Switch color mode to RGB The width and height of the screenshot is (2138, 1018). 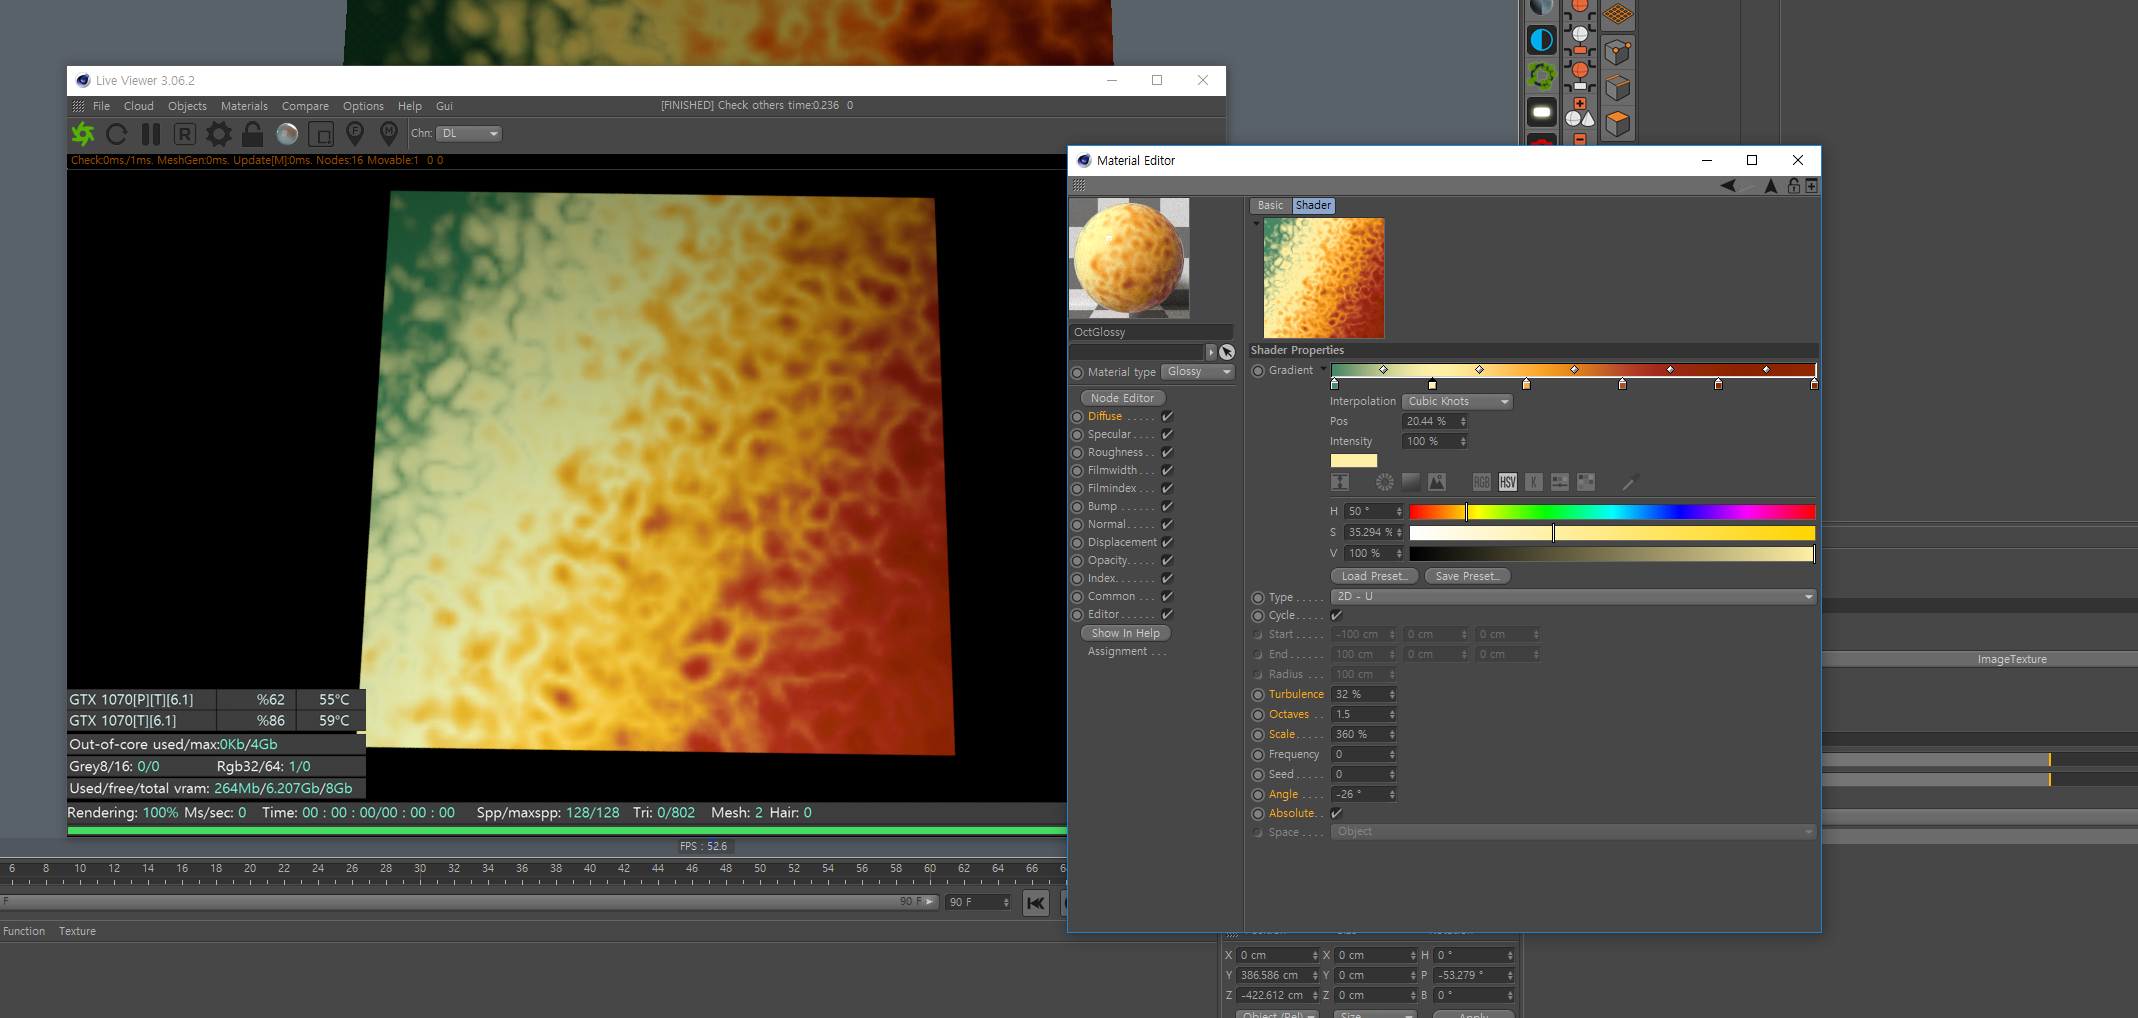(x=1481, y=482)
